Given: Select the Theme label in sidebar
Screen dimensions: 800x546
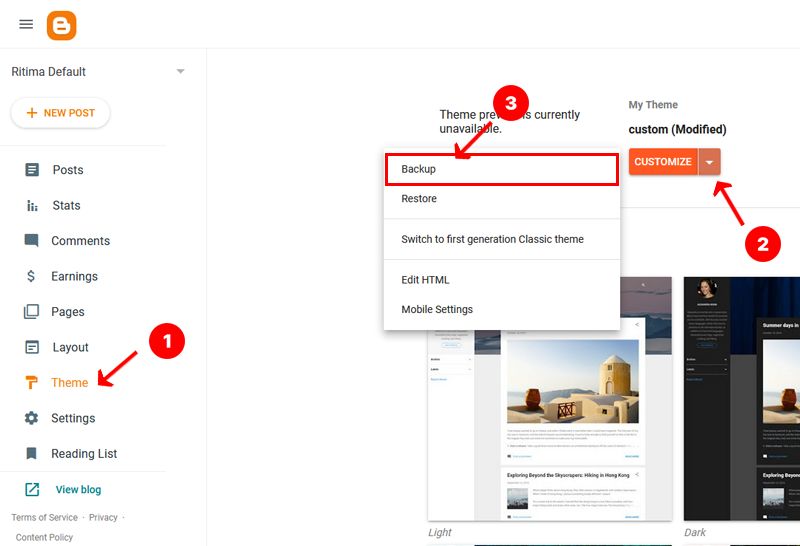Looking at the screenshot, I should pyautogui.click(x=69, y=383).
